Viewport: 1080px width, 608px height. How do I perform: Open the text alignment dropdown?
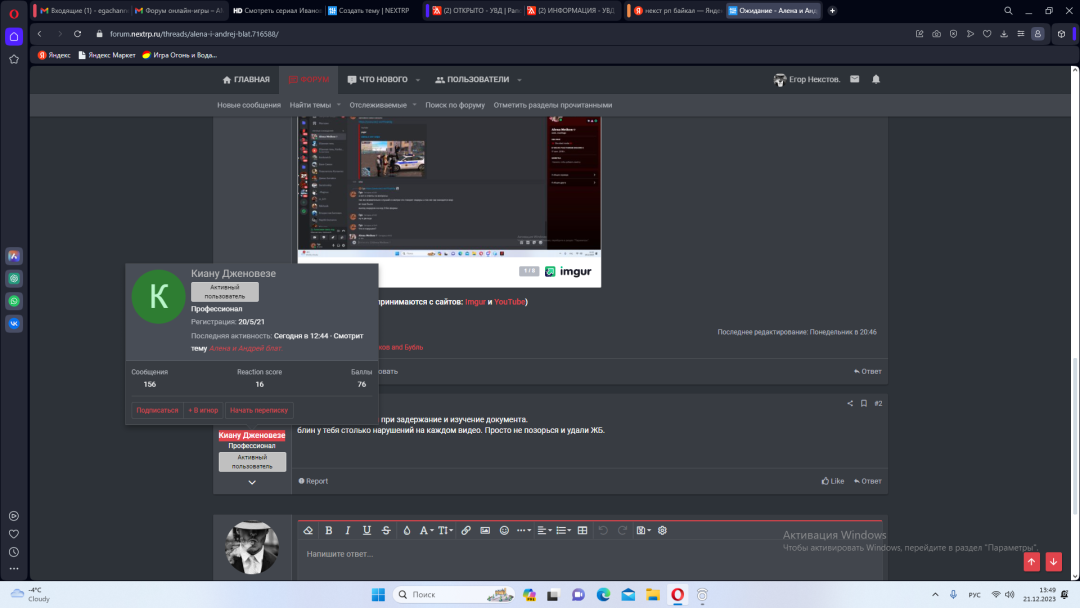pos(544,530)
